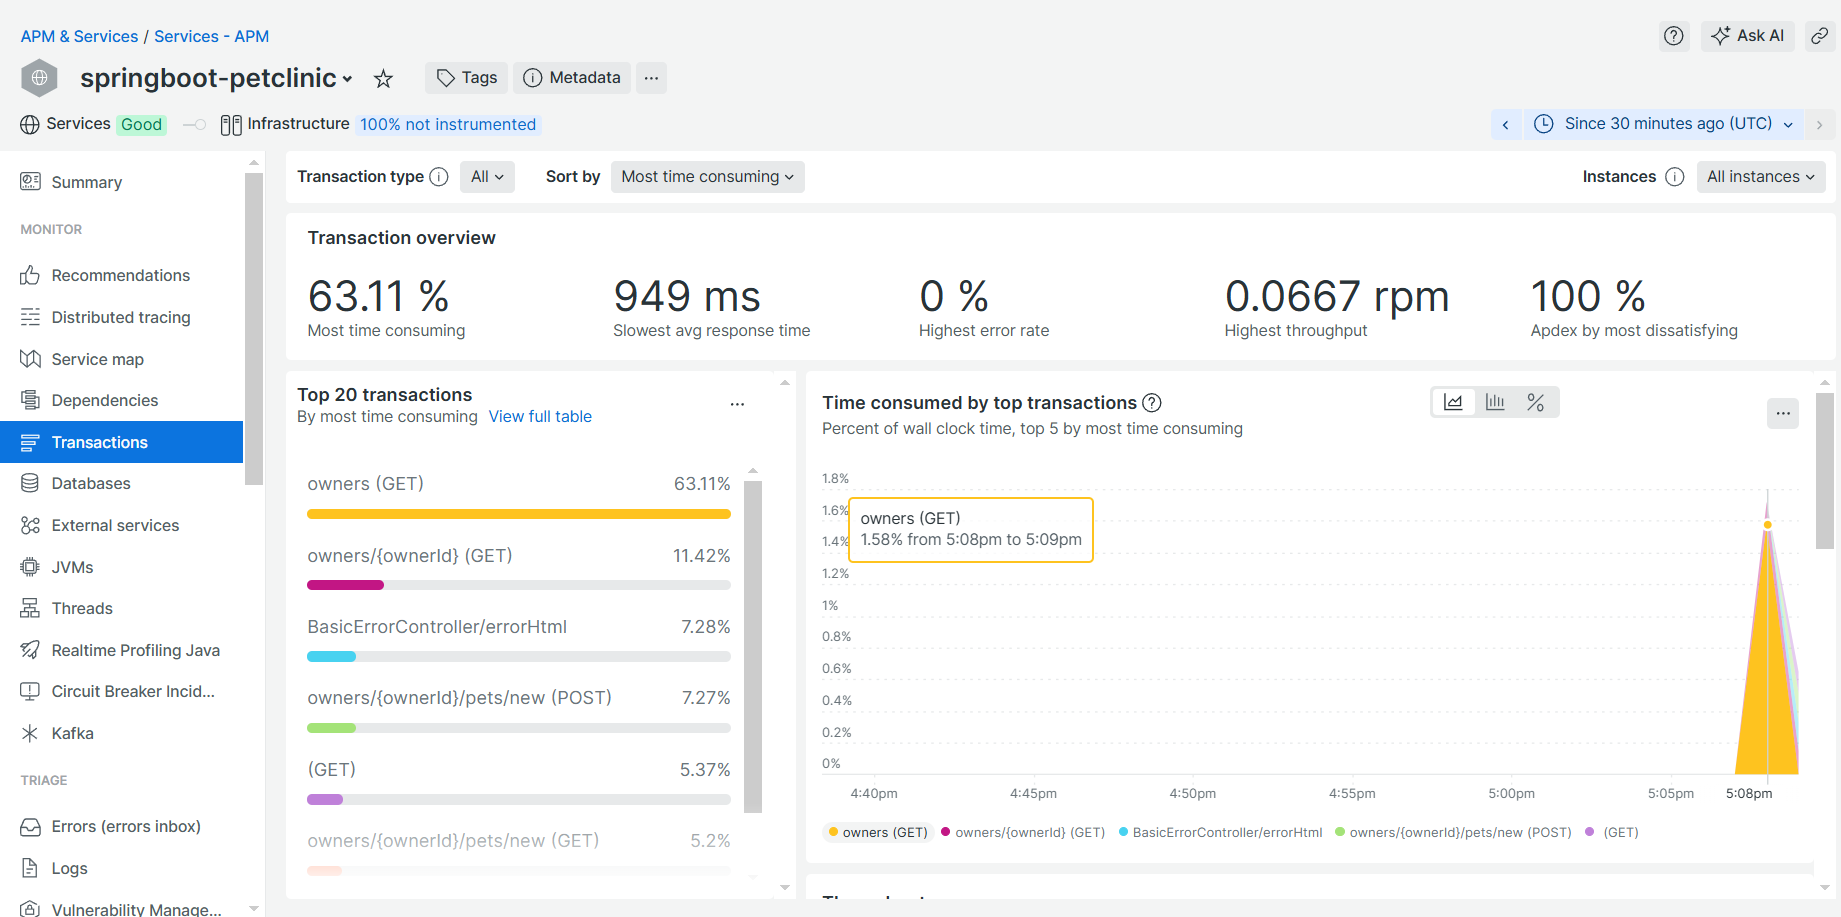Click the Logs sidebar icon
The width and height of the screenshot is (1841, 917).
tap(30, 868)
